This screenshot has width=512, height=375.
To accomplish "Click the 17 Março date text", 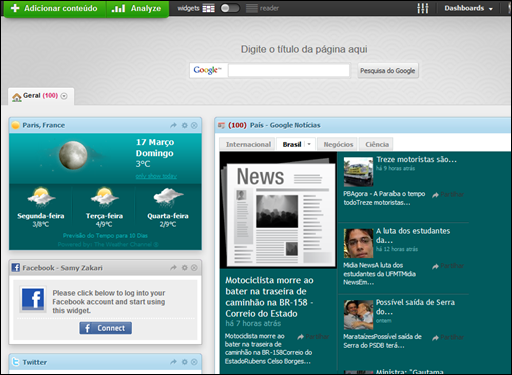I will (155, 142).
